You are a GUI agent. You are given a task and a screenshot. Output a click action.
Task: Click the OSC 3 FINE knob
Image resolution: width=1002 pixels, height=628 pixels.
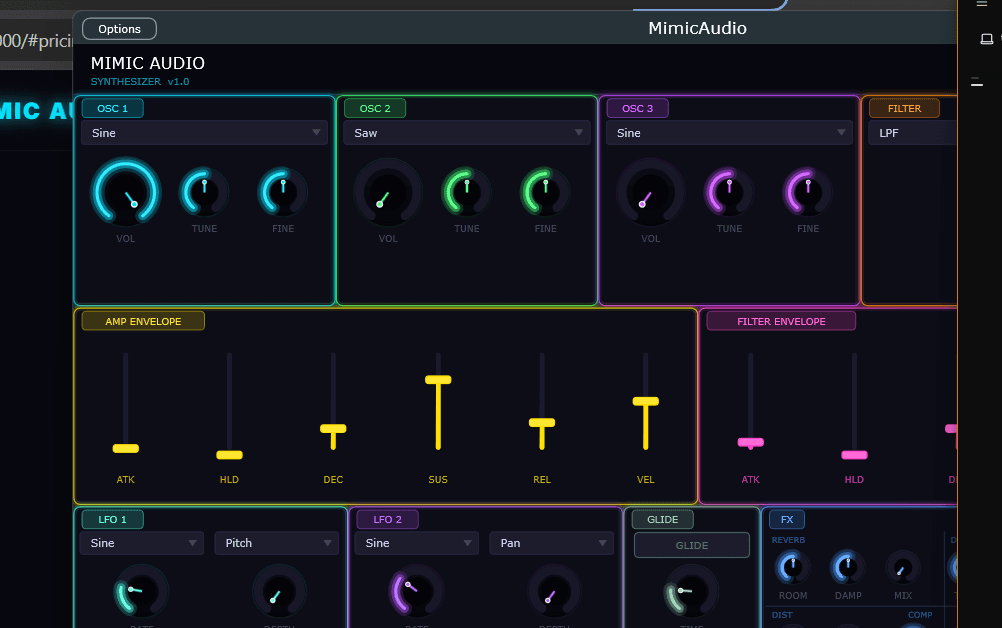click(808, 192)
